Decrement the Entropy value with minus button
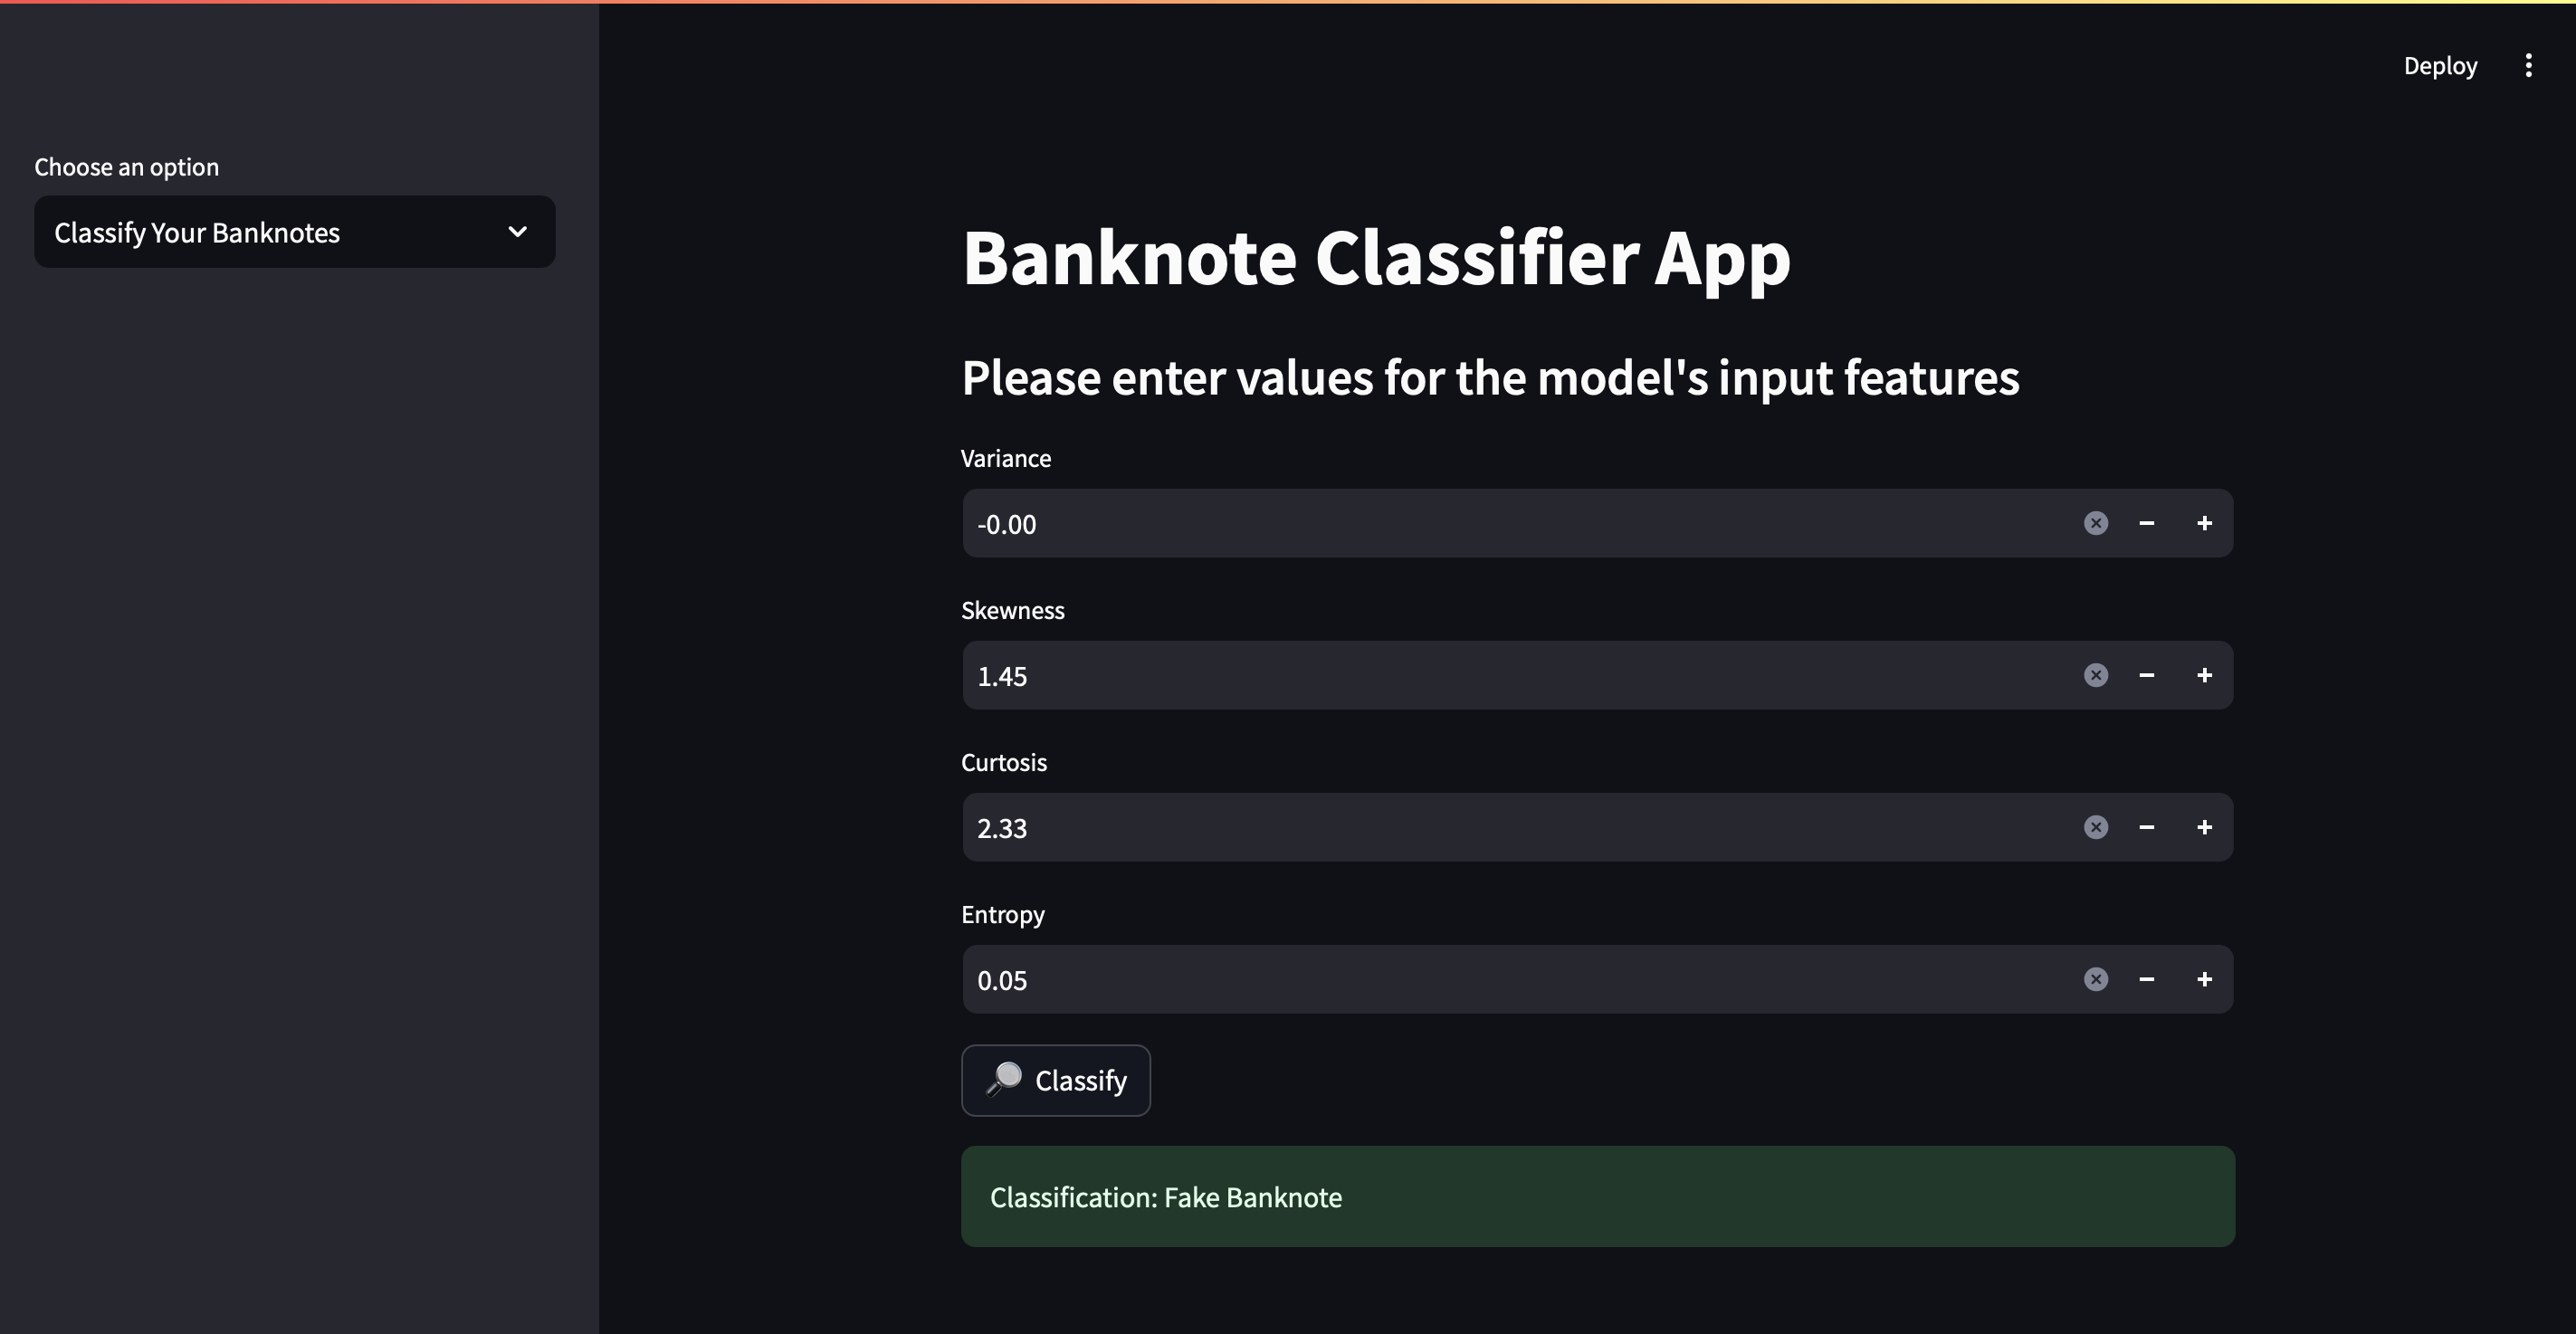Screen dimensions: 2576x1334 pos(2147,978)
